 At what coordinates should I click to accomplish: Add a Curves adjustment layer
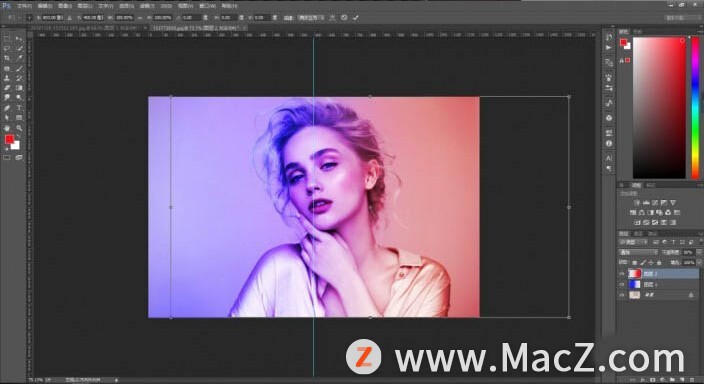[655, 203]
